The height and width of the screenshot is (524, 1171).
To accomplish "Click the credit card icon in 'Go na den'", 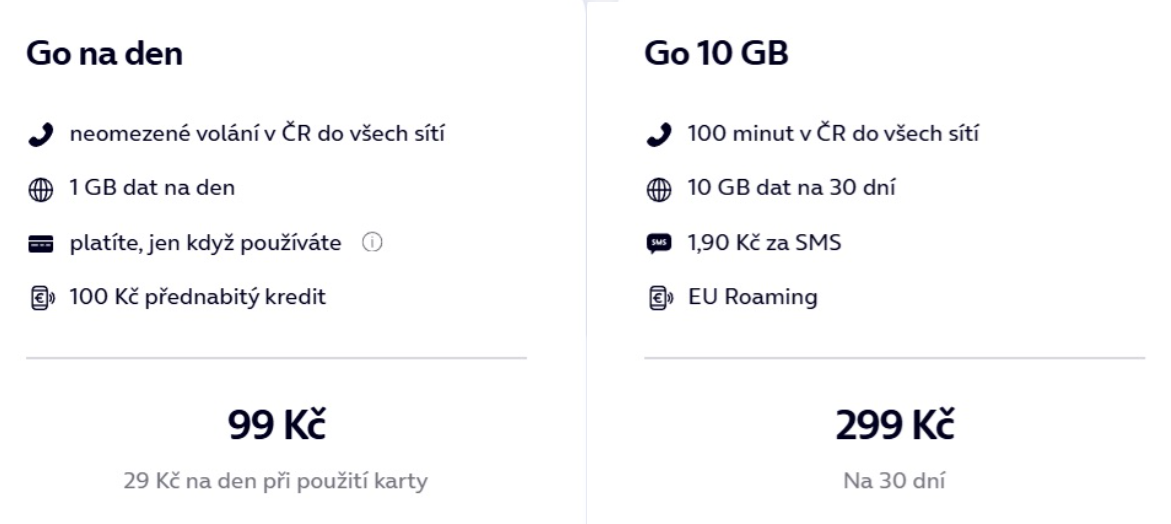I will click(x=40, y=244).
